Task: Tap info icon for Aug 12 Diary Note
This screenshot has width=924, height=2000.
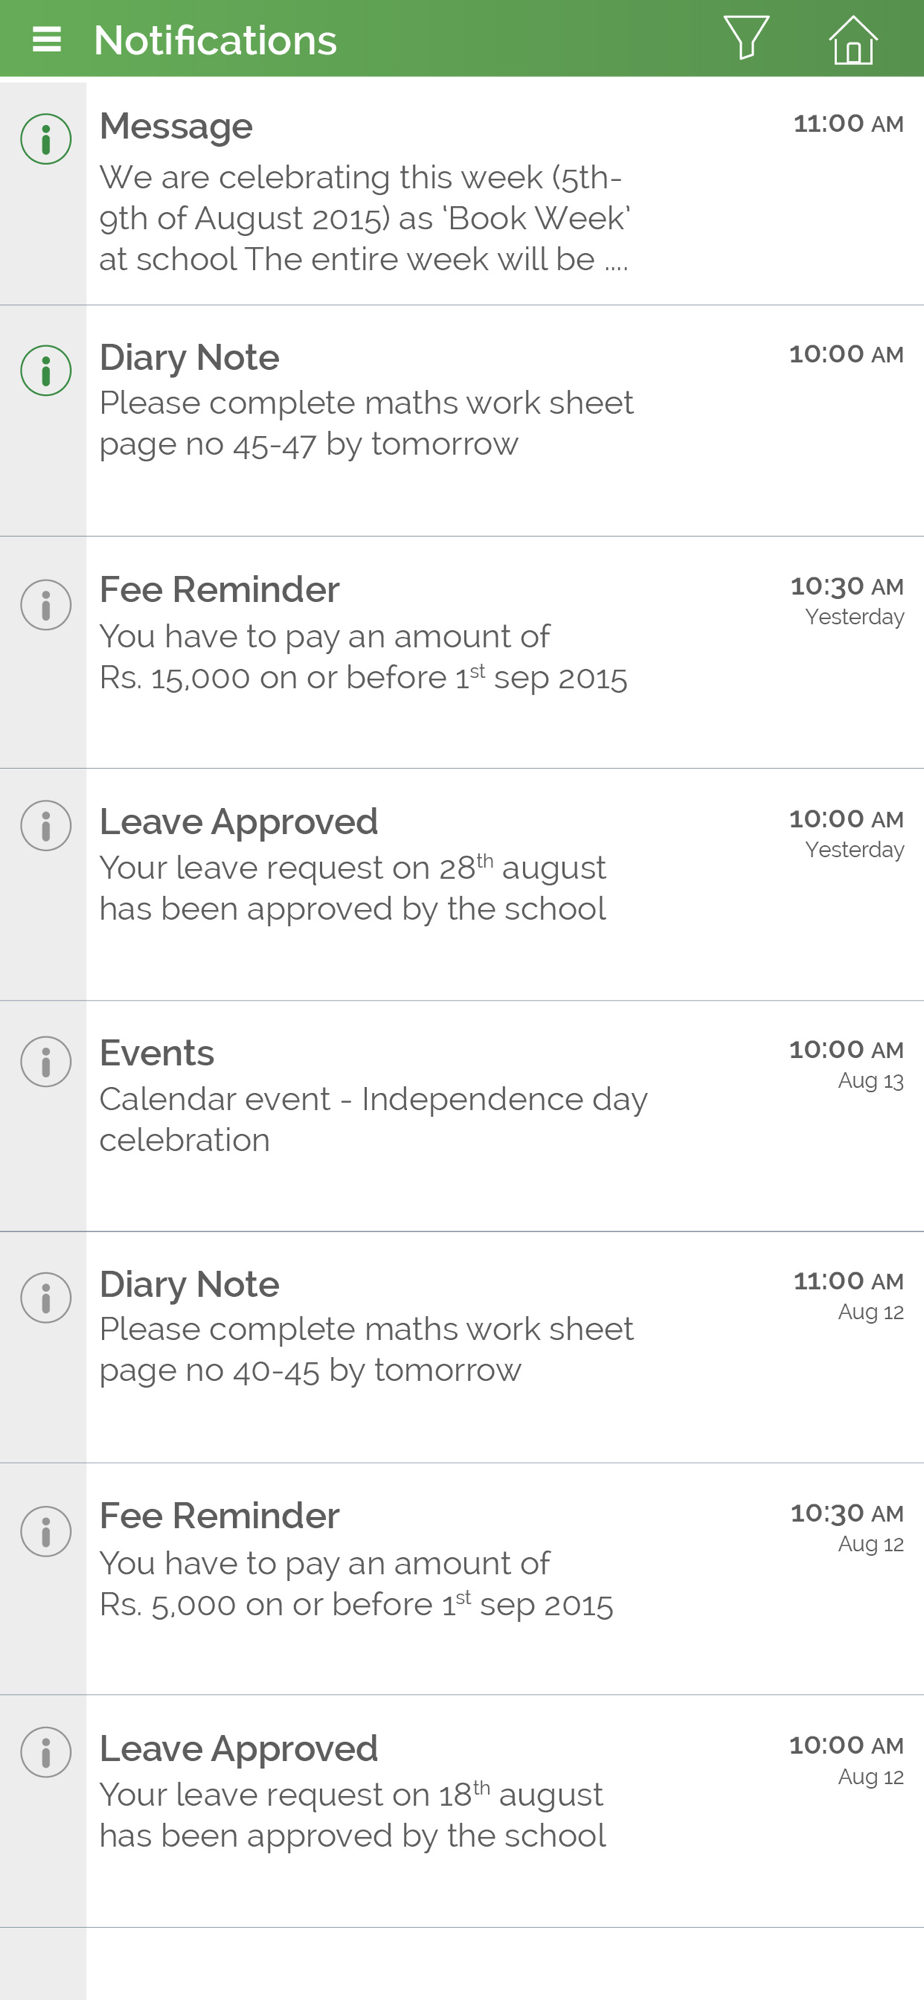Action: [46, 1298]
